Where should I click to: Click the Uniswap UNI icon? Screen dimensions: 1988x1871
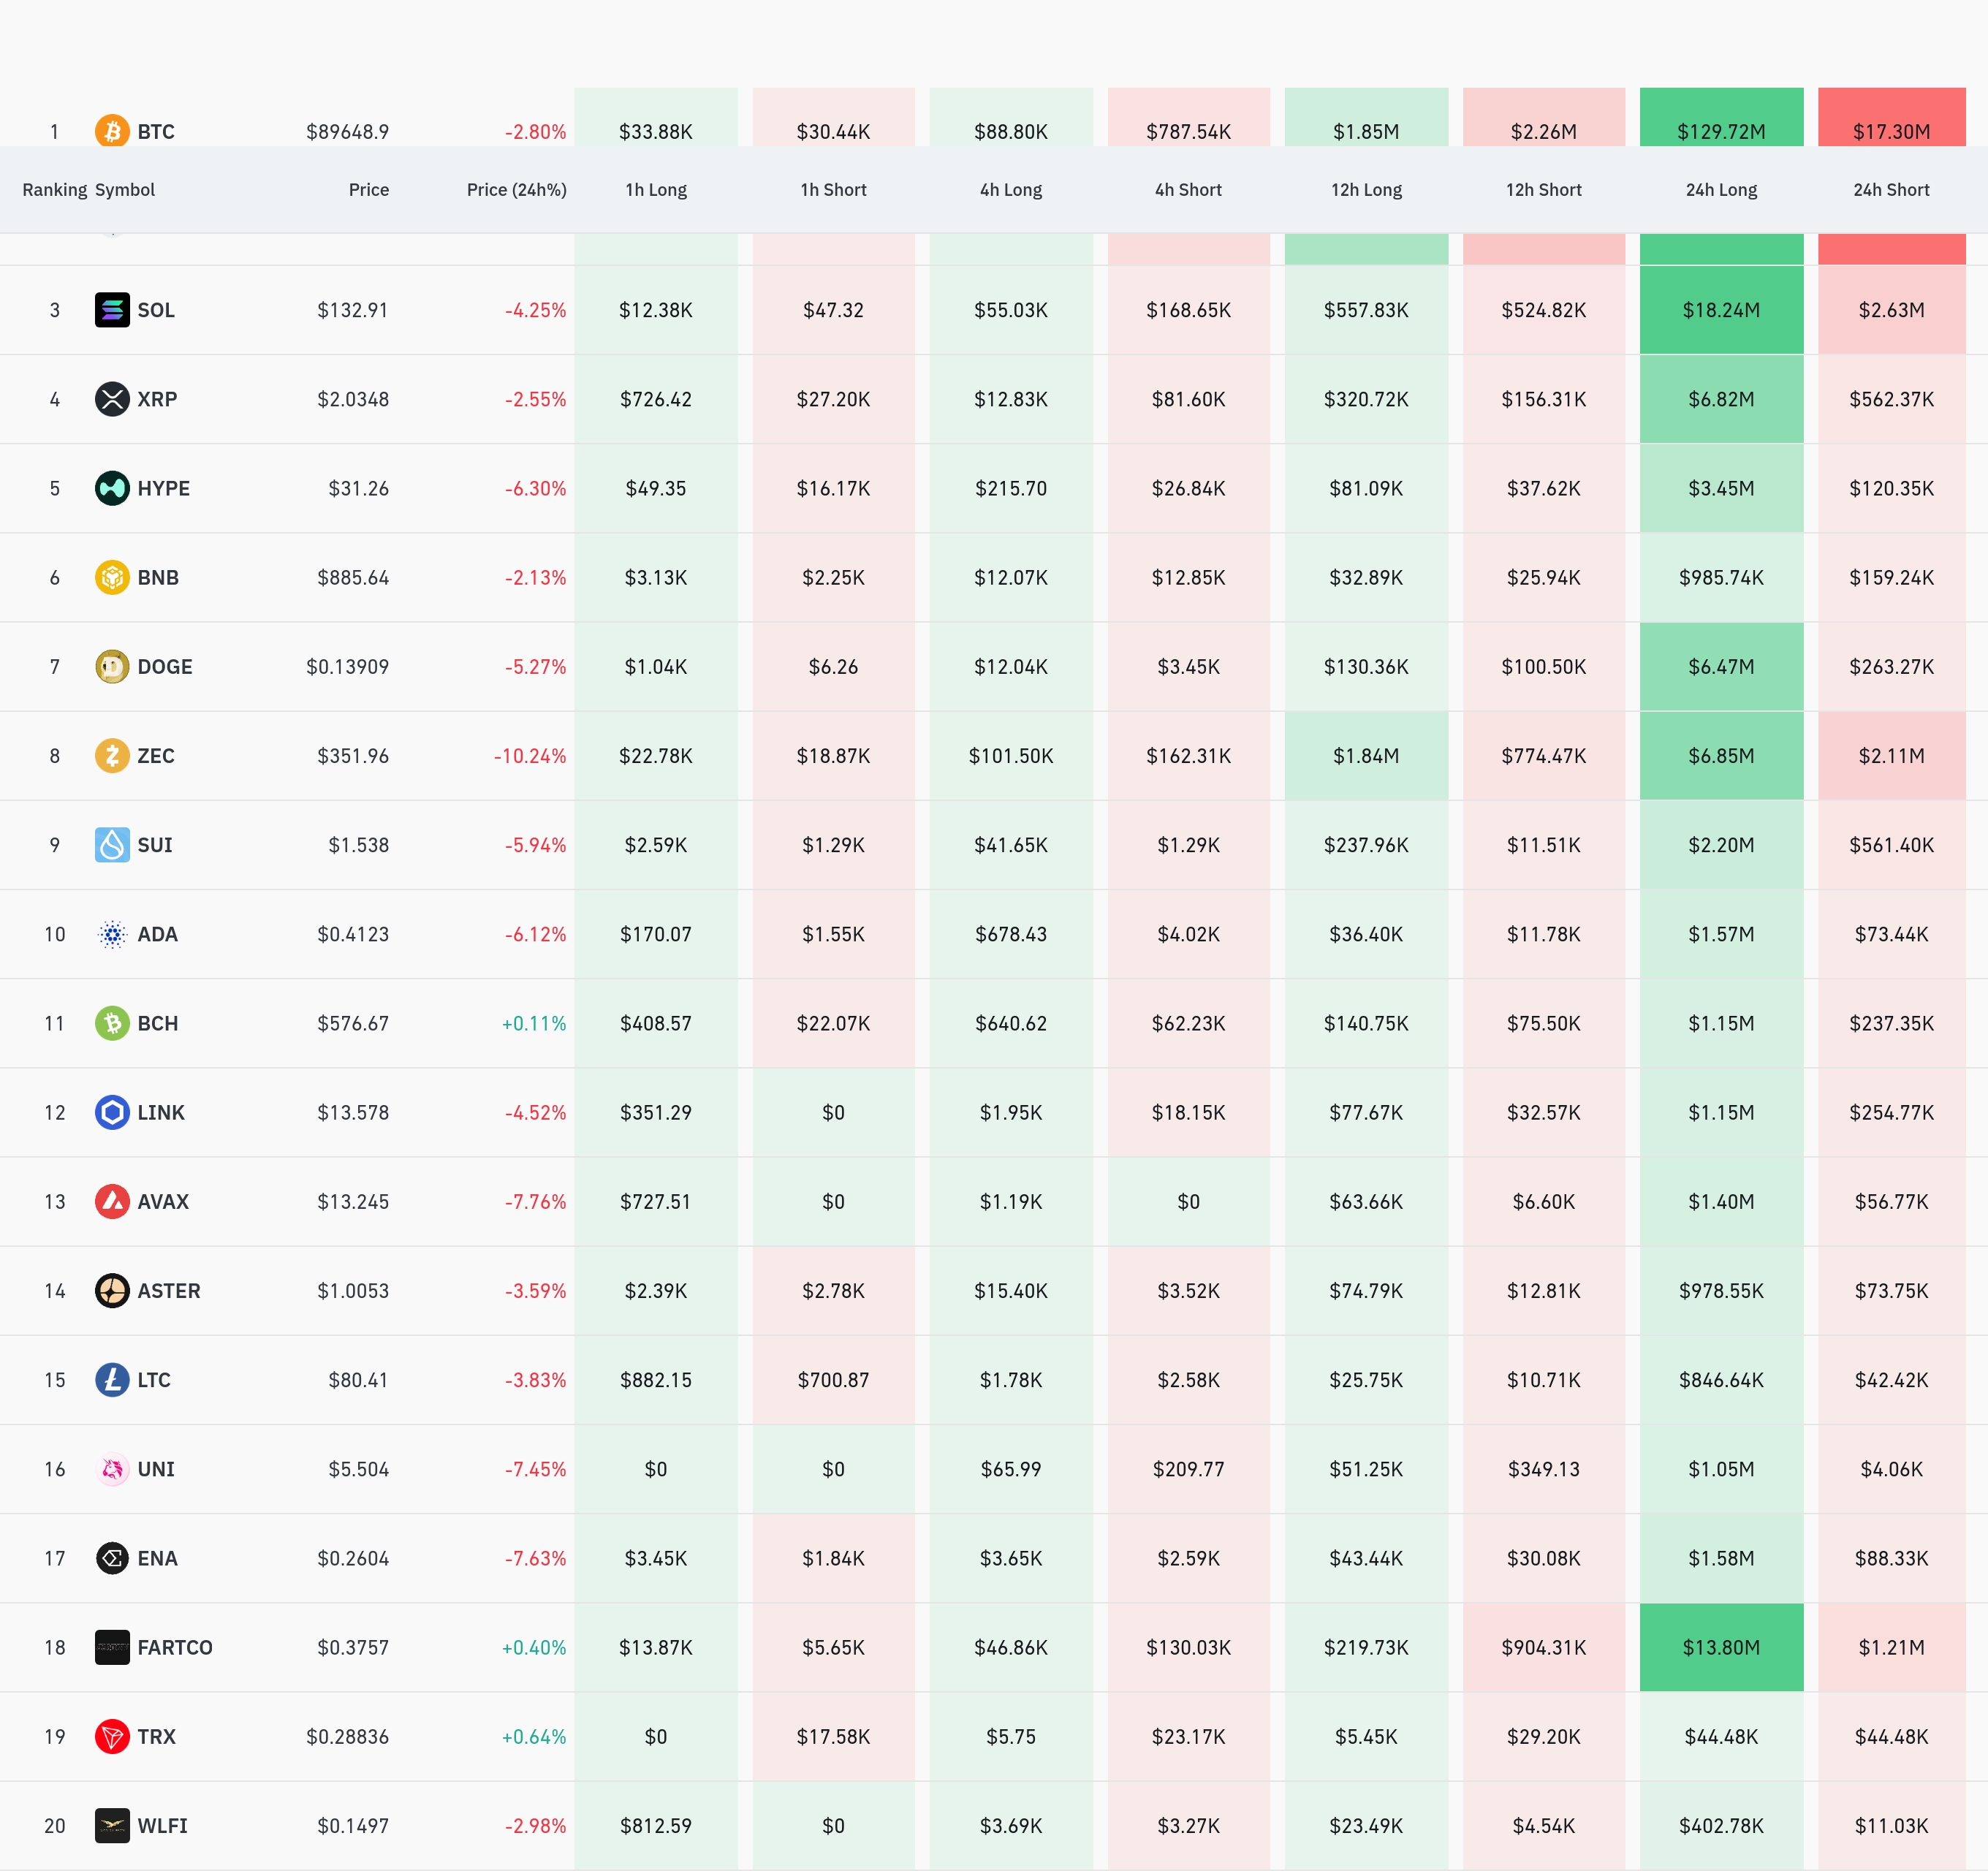pyautogui.click(x=112, y=1469)
